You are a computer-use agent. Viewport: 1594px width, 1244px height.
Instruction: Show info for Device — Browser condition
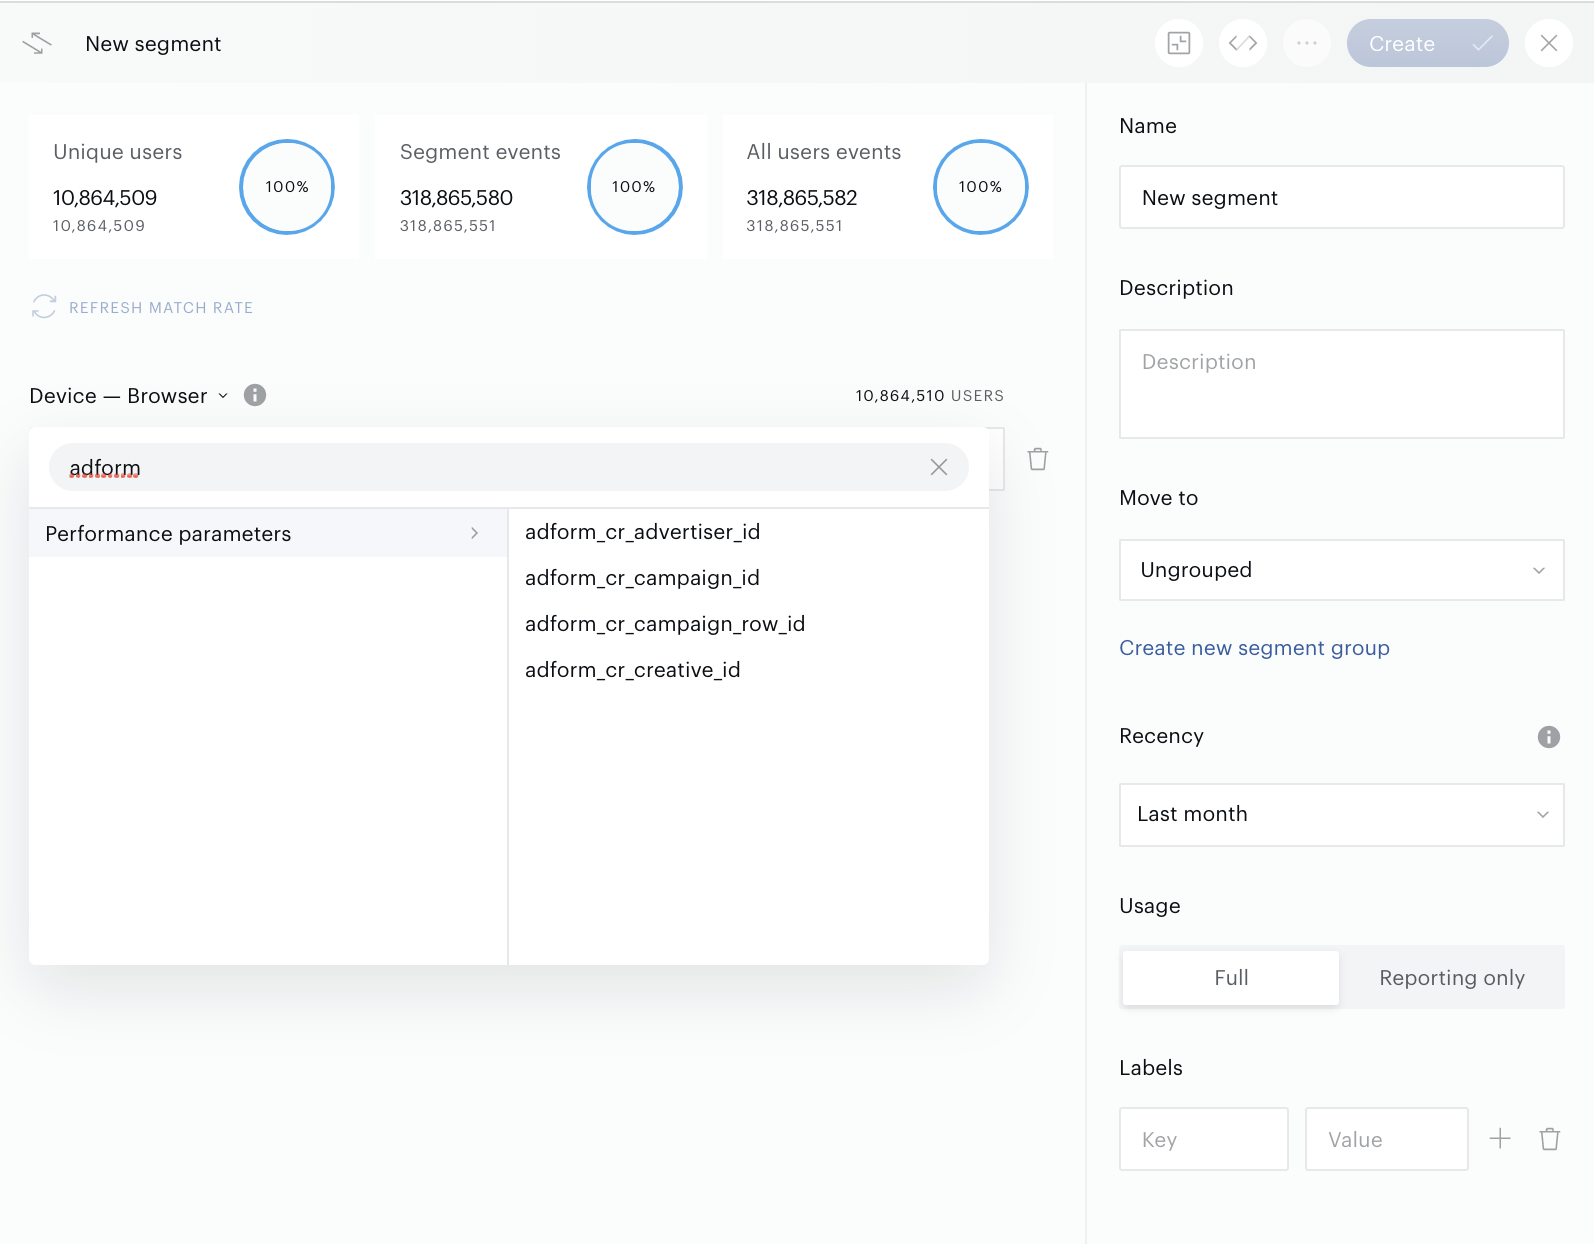click(255, 395)
